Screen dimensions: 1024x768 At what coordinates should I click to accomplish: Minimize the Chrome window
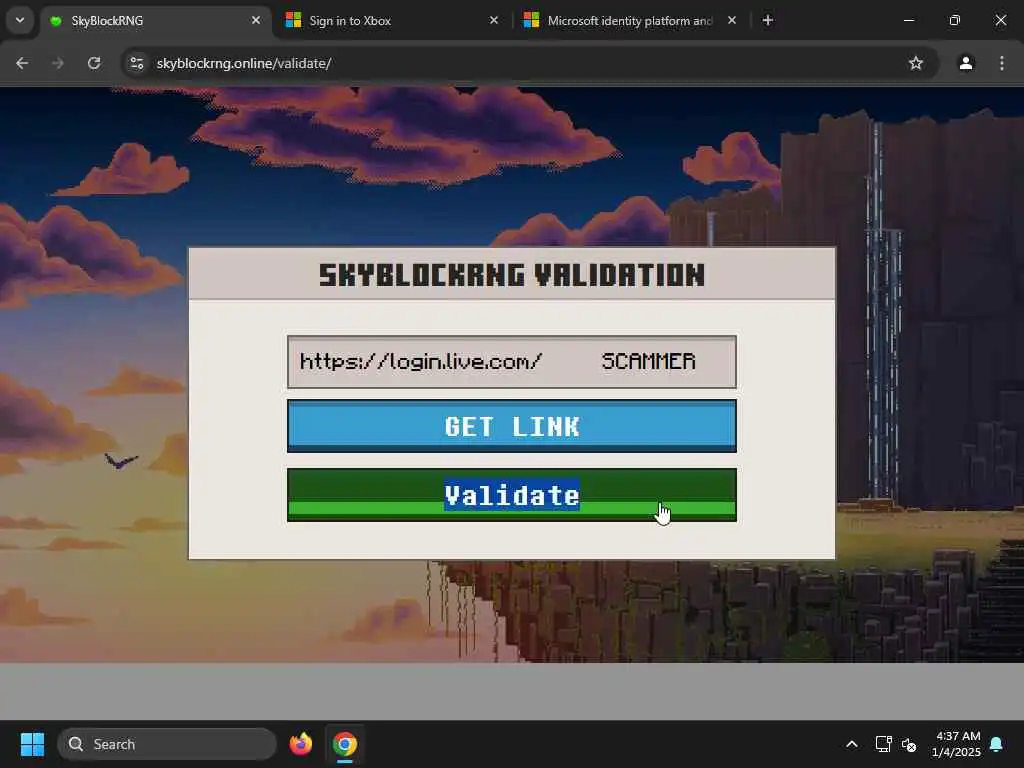[909, 20]
